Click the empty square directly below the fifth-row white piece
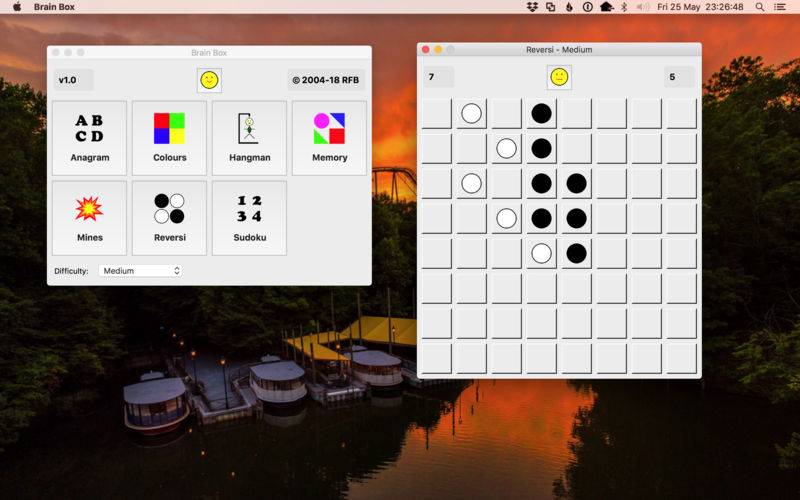The width and height of the screenshot is (800, 500). point(541,288)
